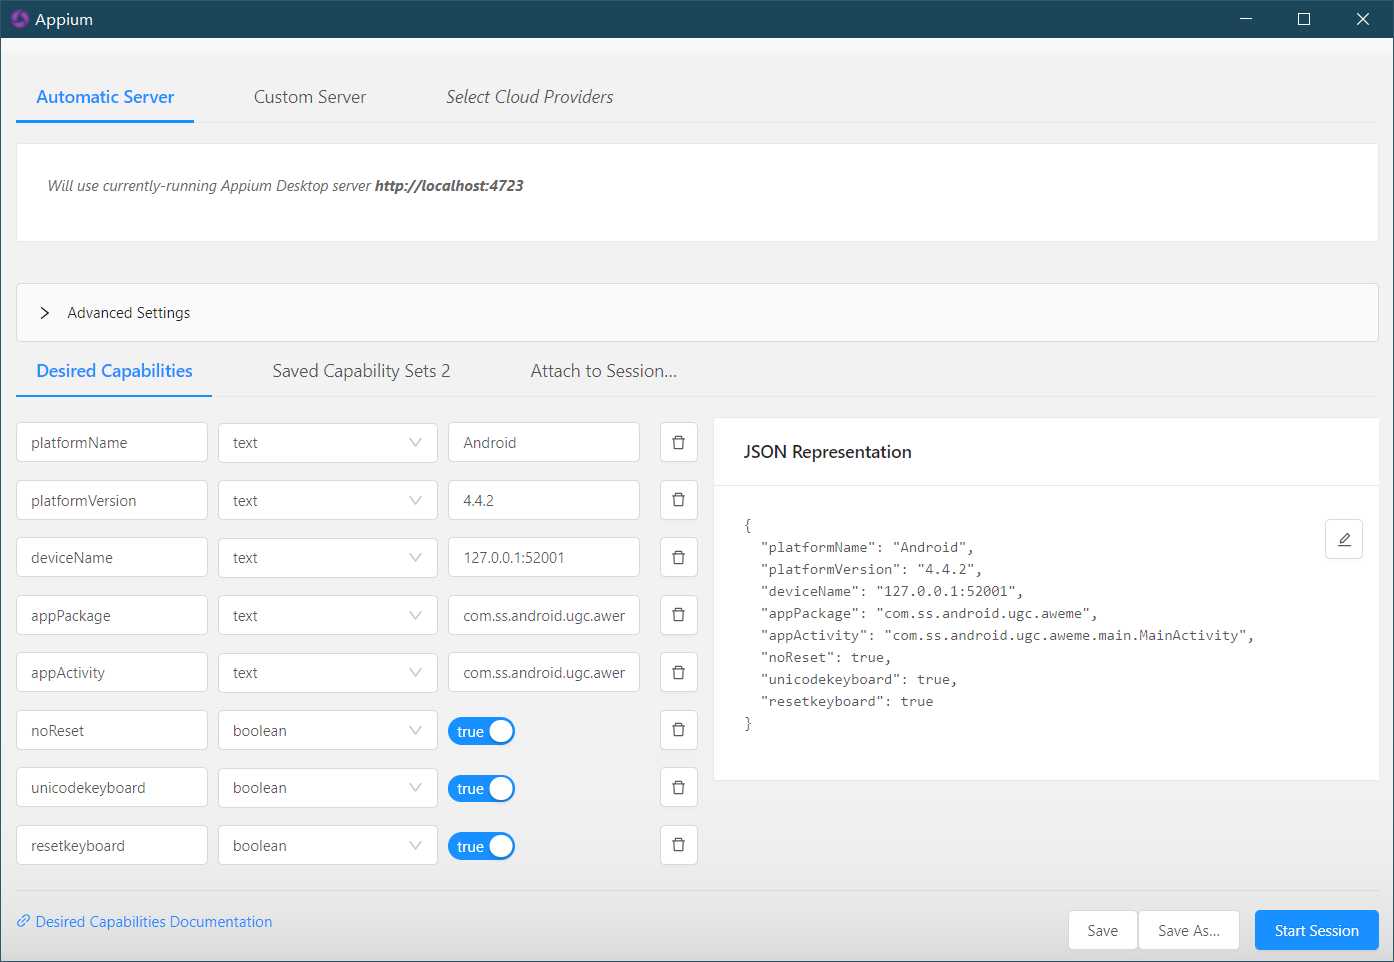Switch to the Custom Server tab
Viewport: 1394px width, 962px height.
click(310, 97)
